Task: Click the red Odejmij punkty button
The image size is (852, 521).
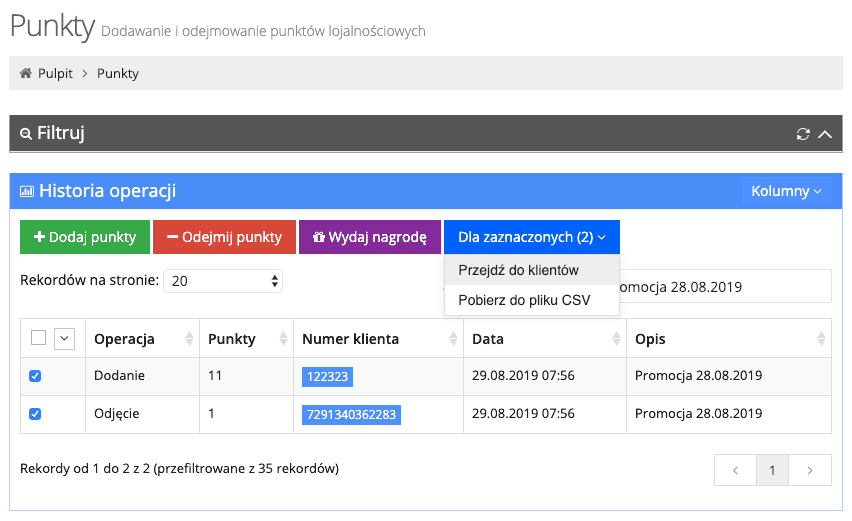Action: coord(224,237)
